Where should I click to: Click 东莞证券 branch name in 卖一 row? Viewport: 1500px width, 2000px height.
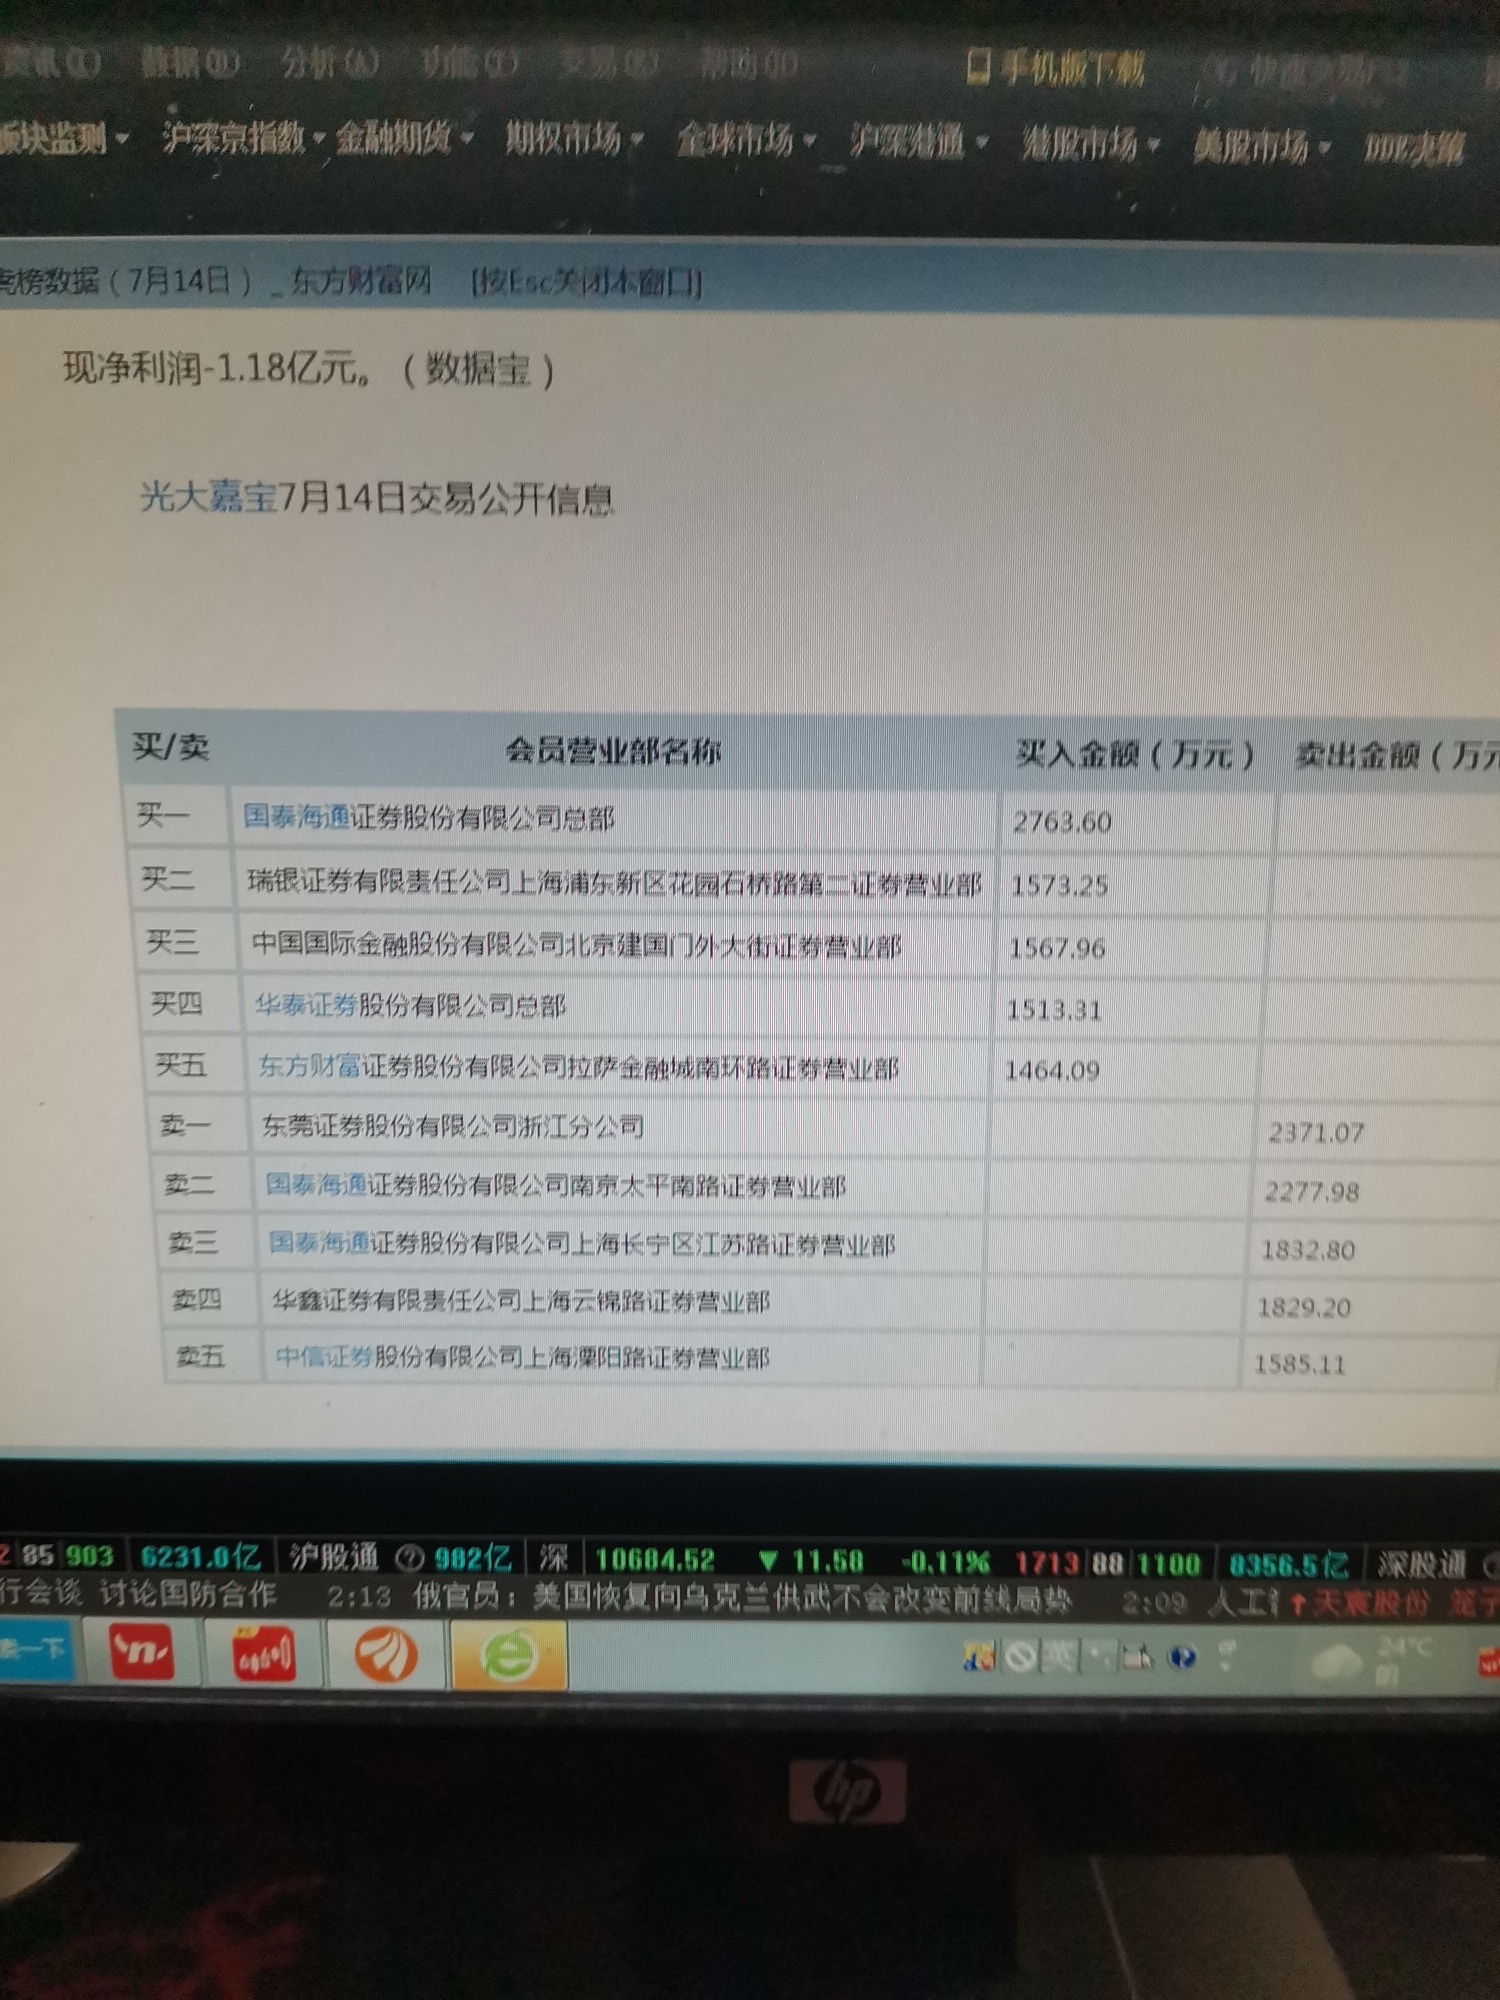point(453,1126)
